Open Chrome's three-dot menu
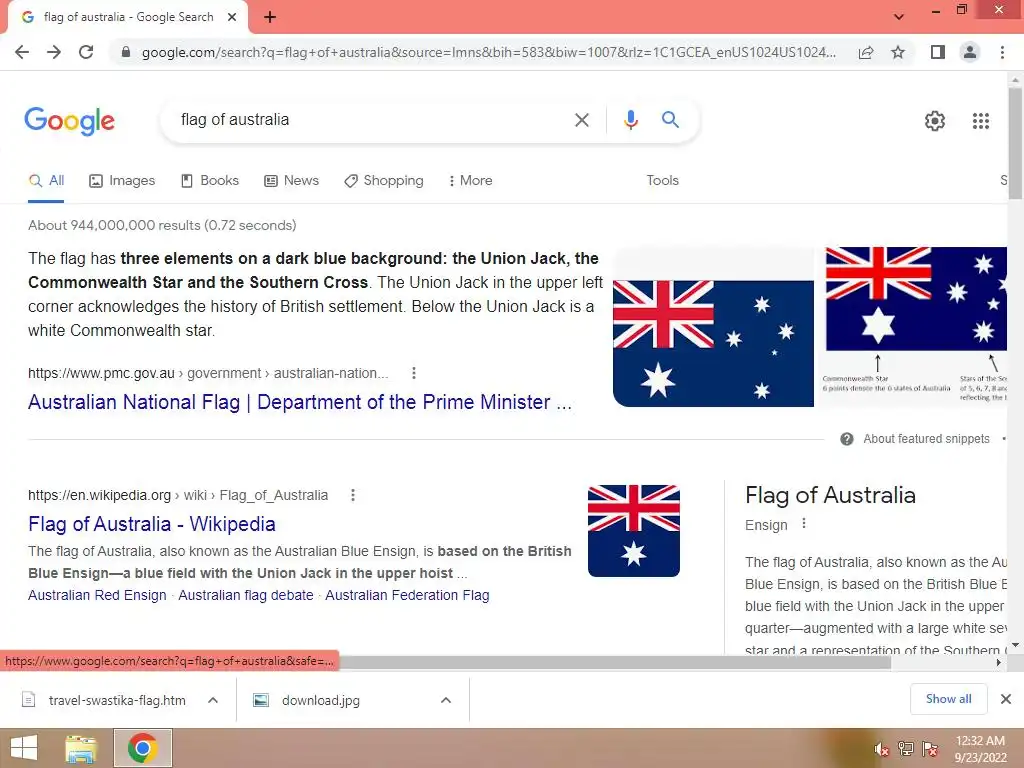The width and height of the screenshot is (1024, 768). [1002, 52]
